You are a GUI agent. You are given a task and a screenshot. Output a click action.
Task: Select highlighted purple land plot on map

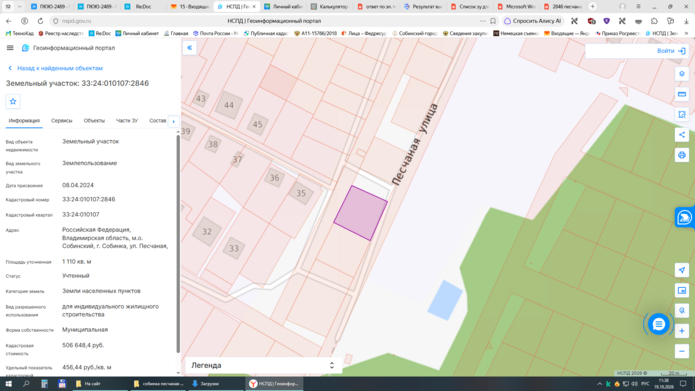pyautogui.click(x=361, y=213)
